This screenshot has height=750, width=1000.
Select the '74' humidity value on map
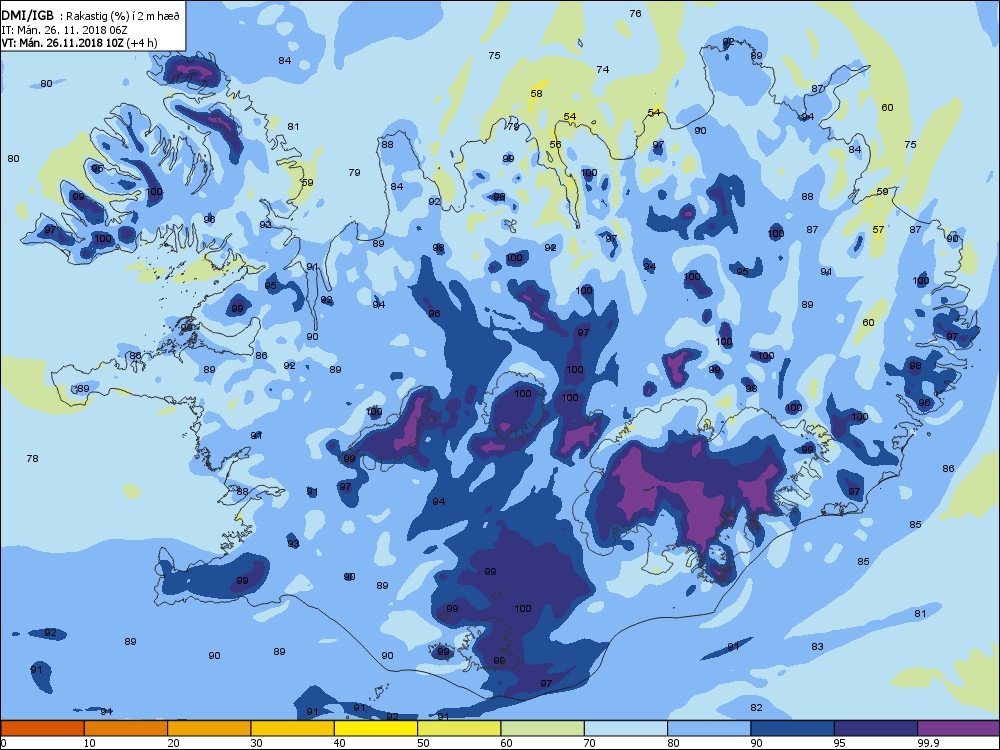[603, 69]
